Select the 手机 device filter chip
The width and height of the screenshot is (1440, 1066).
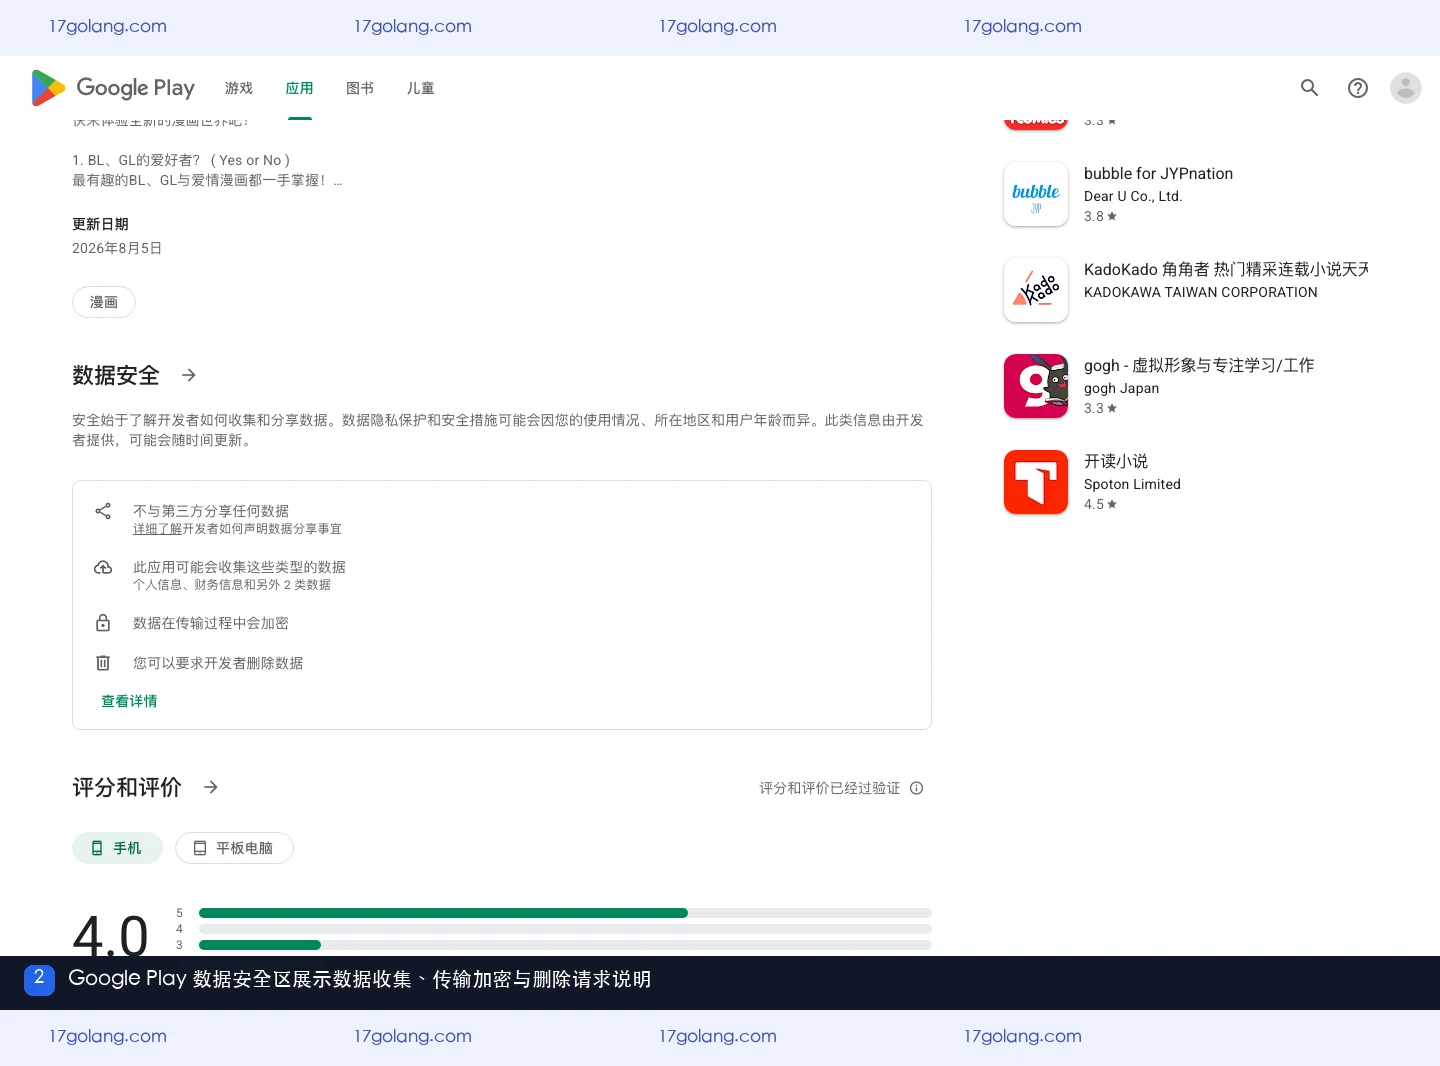117,848
